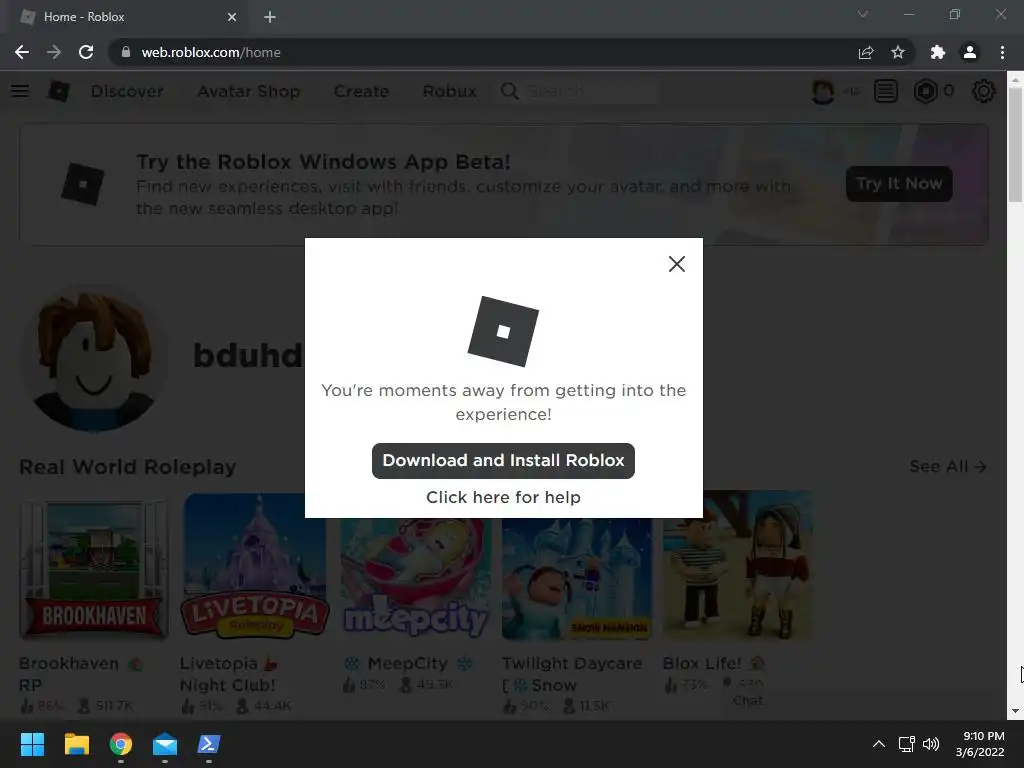Click the Roblox logo in the dialog
This screenshot has width=1024, height=768.
click(x=503, y=331)
